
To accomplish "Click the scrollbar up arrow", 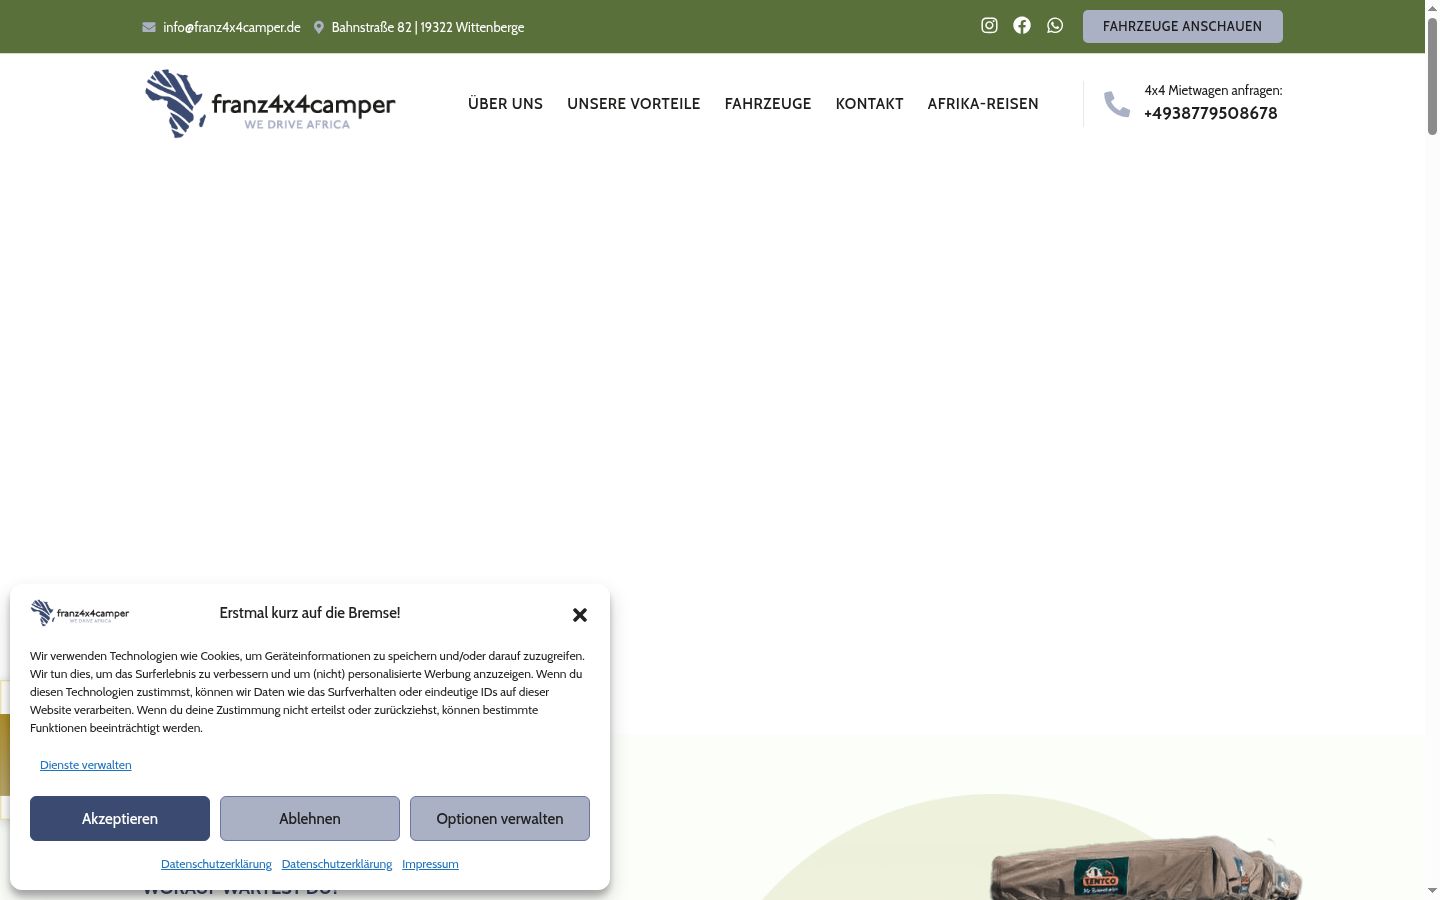I will [x=1432, y=7].
